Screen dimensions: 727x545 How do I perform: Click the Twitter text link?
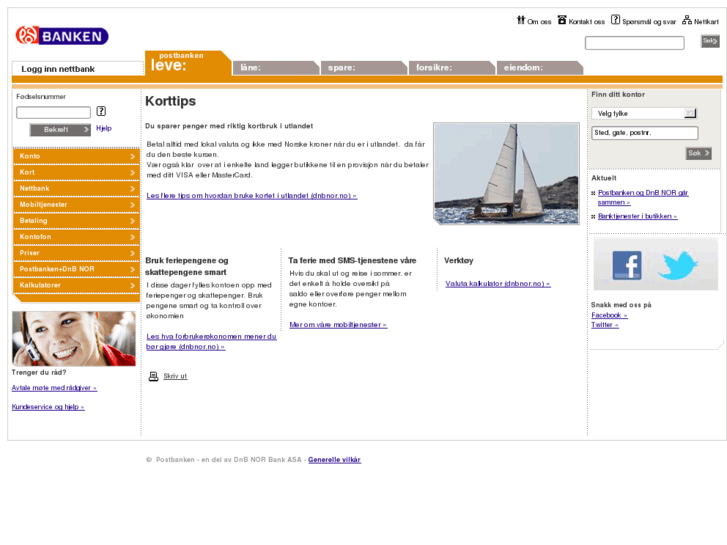click(x=605, y=325)
